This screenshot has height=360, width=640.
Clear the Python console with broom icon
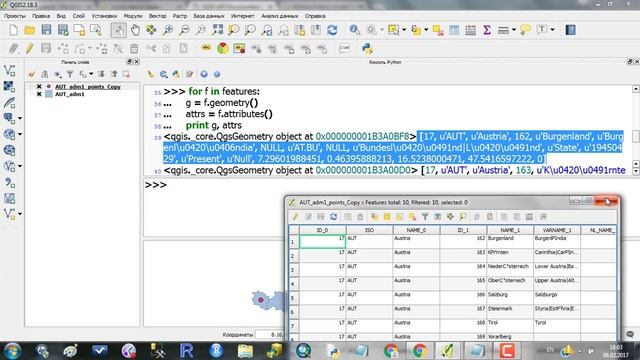151,74
